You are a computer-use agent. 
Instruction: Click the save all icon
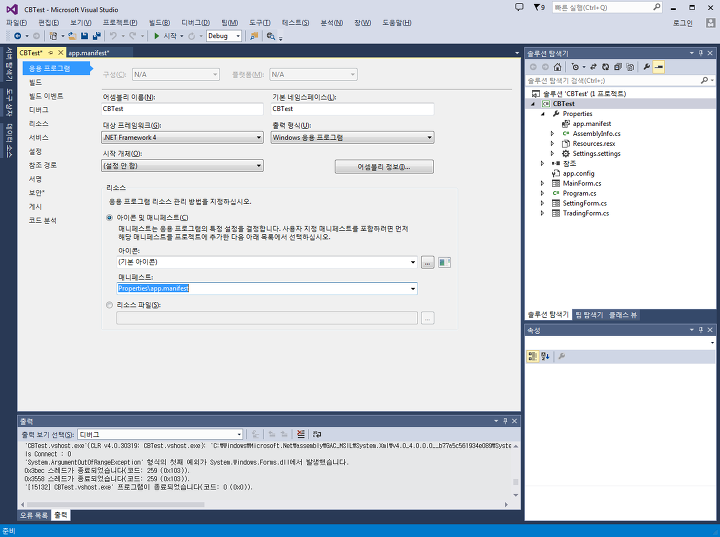pyautogui.click(x=96, y=36)
